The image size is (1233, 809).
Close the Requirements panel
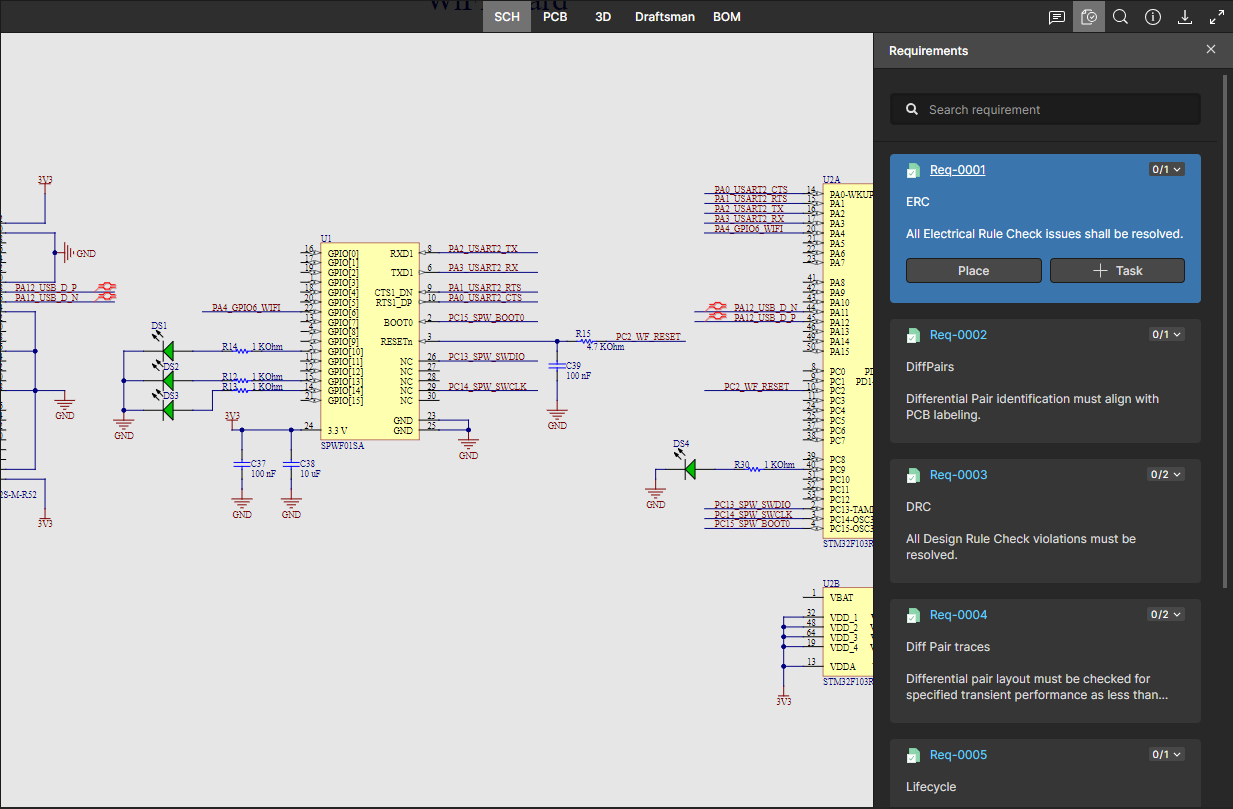(1211, 50)
